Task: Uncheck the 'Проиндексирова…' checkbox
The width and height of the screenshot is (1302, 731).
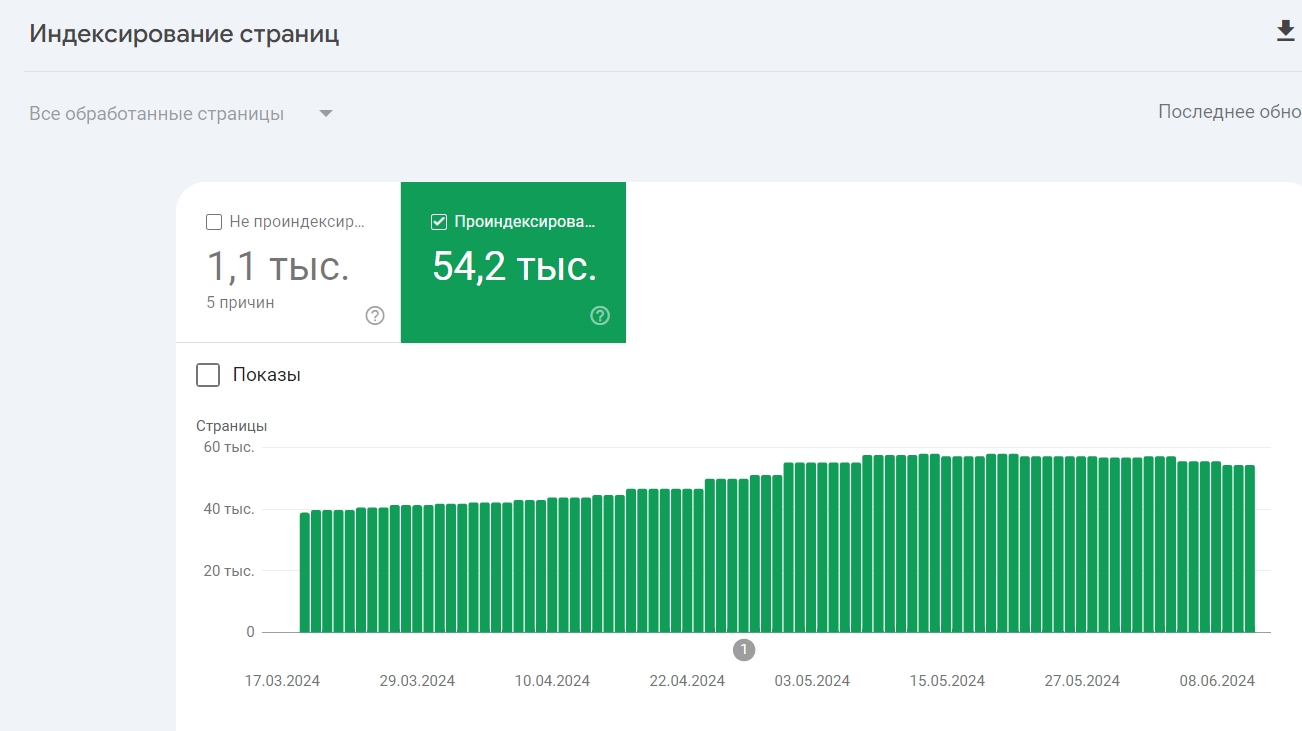Action: 438,222
